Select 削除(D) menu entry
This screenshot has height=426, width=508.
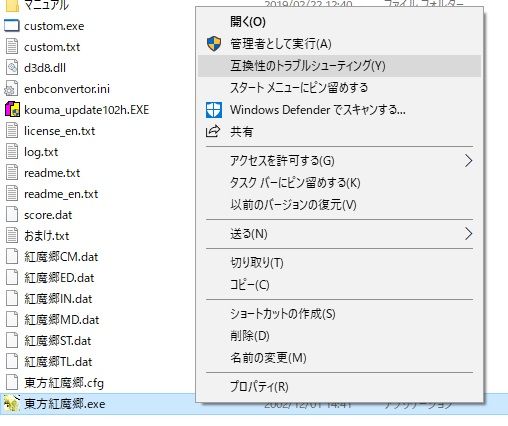coord(339,336)
